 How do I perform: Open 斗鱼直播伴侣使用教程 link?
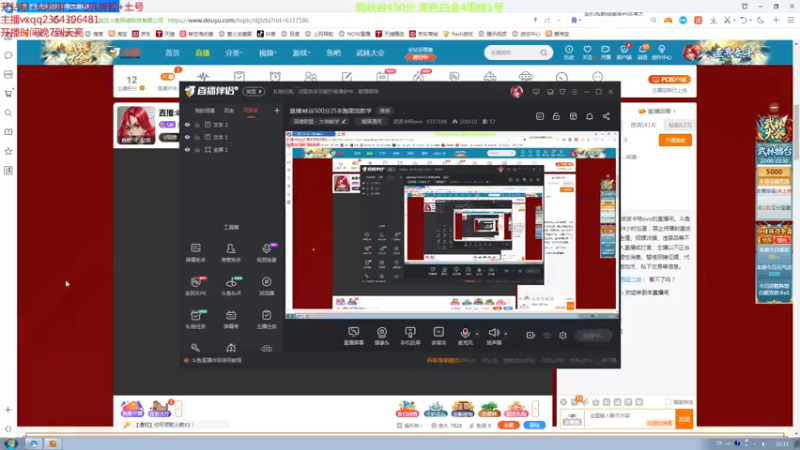tap(216, 360)
